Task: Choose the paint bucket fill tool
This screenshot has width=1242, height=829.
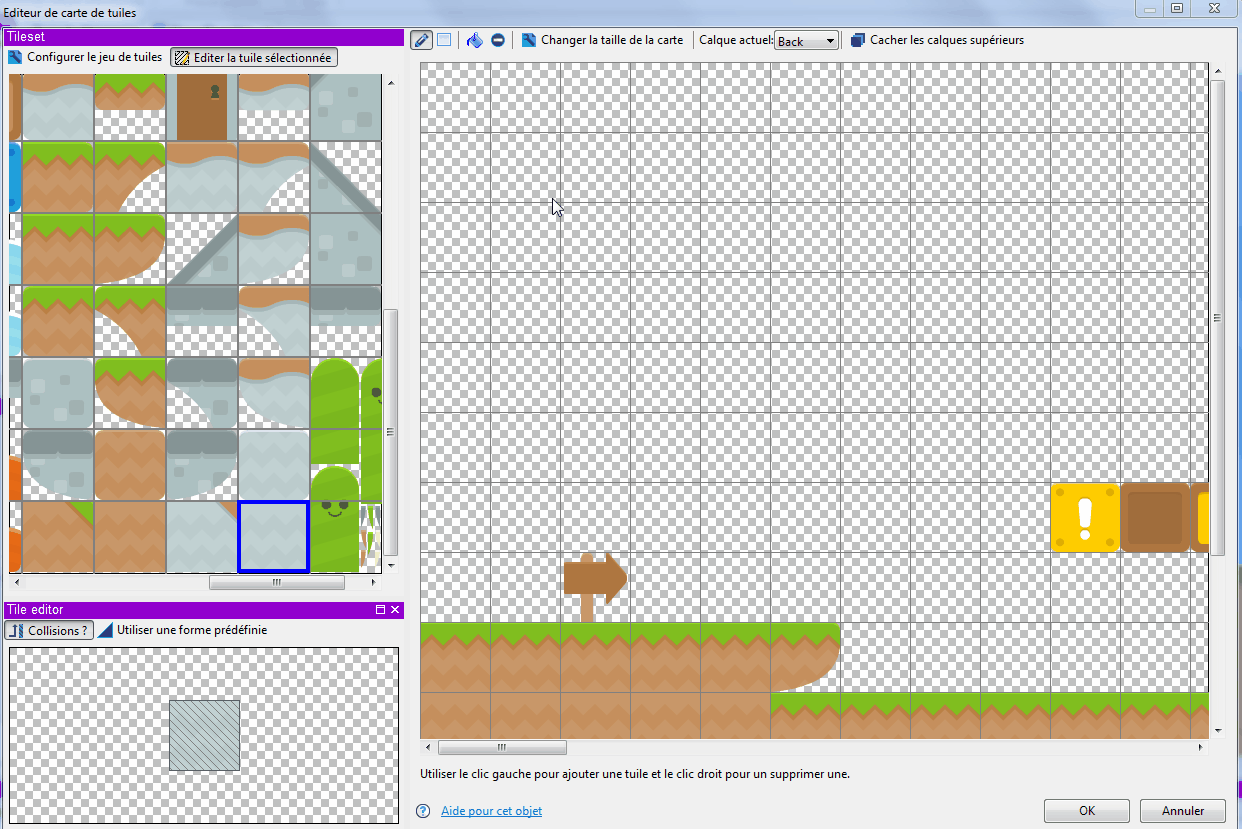Action: point(475,40)
